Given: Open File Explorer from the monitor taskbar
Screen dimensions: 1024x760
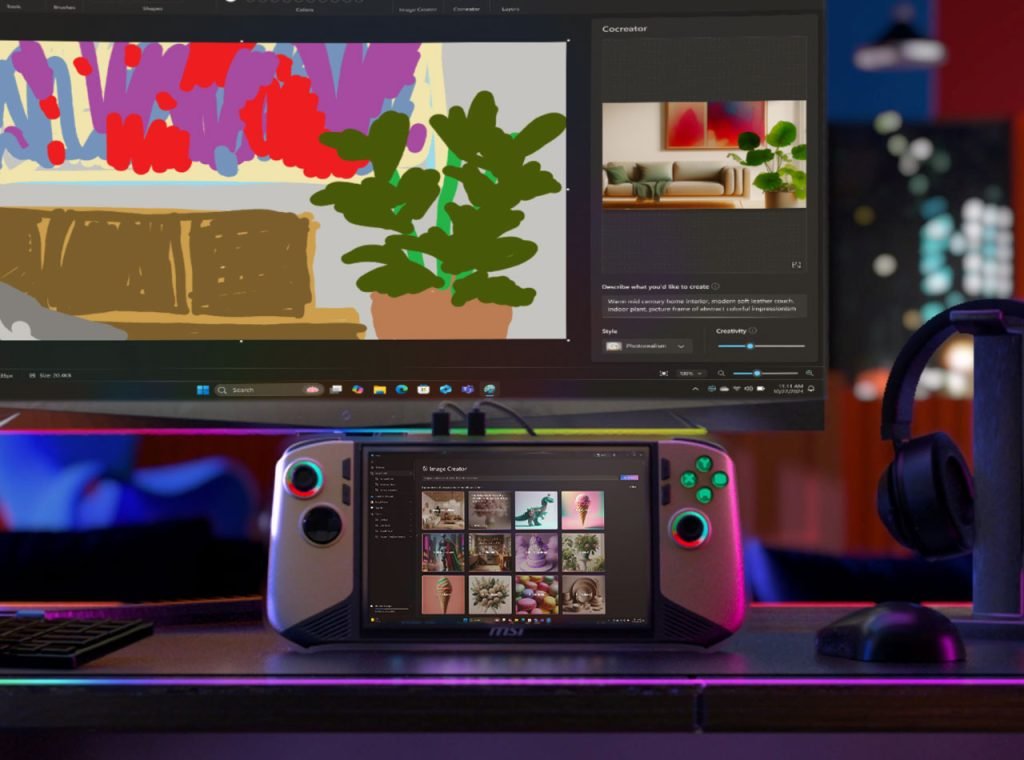Looking at the screenshot, I should click(x=379, y=390).
